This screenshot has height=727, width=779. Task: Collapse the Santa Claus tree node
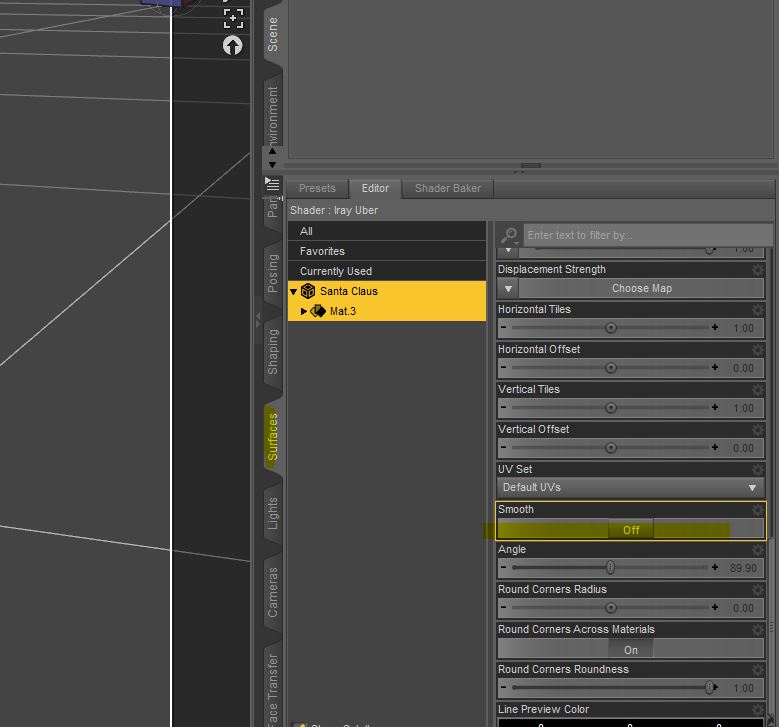(x=294, y=292)
